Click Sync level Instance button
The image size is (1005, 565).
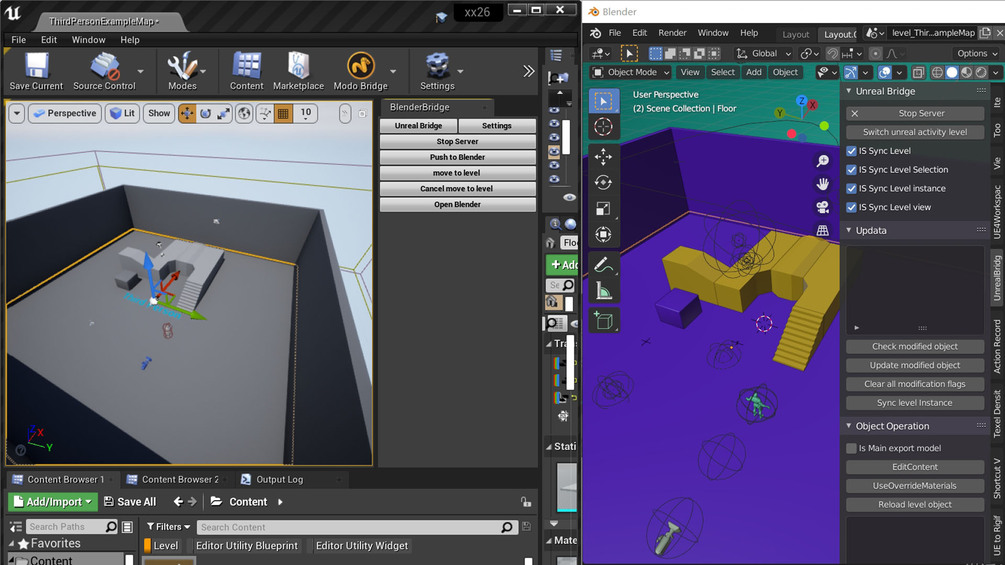point(915,403)
